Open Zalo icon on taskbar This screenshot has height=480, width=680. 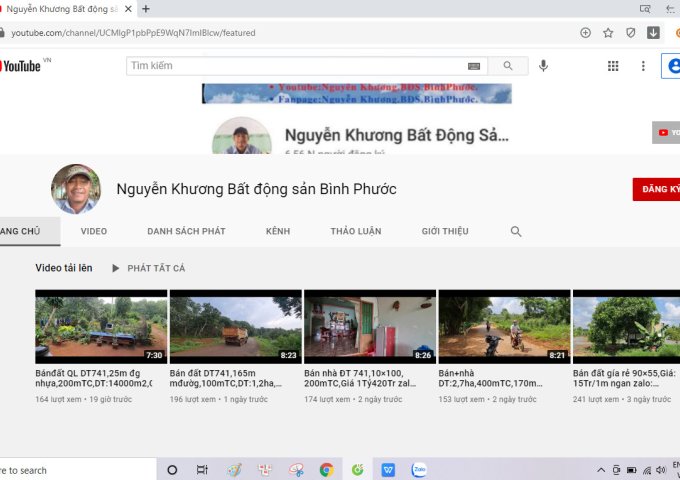pos(419,470)
